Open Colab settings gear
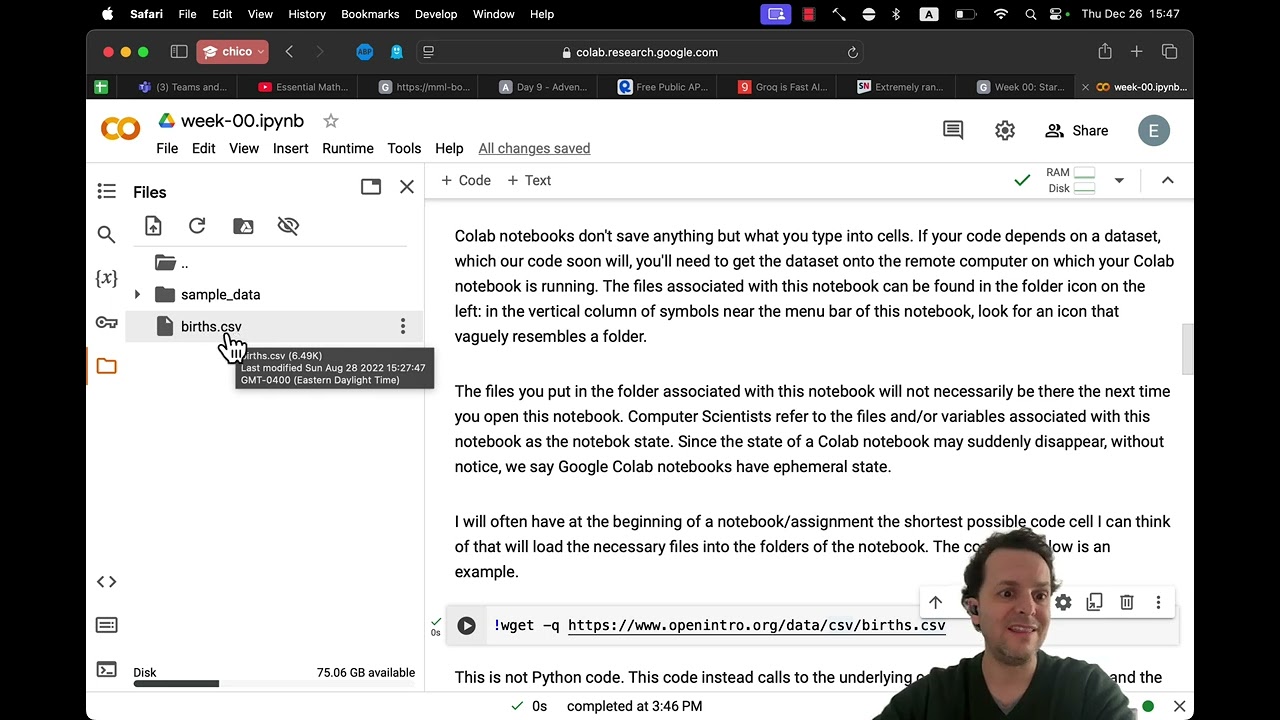 (1005, 130)
